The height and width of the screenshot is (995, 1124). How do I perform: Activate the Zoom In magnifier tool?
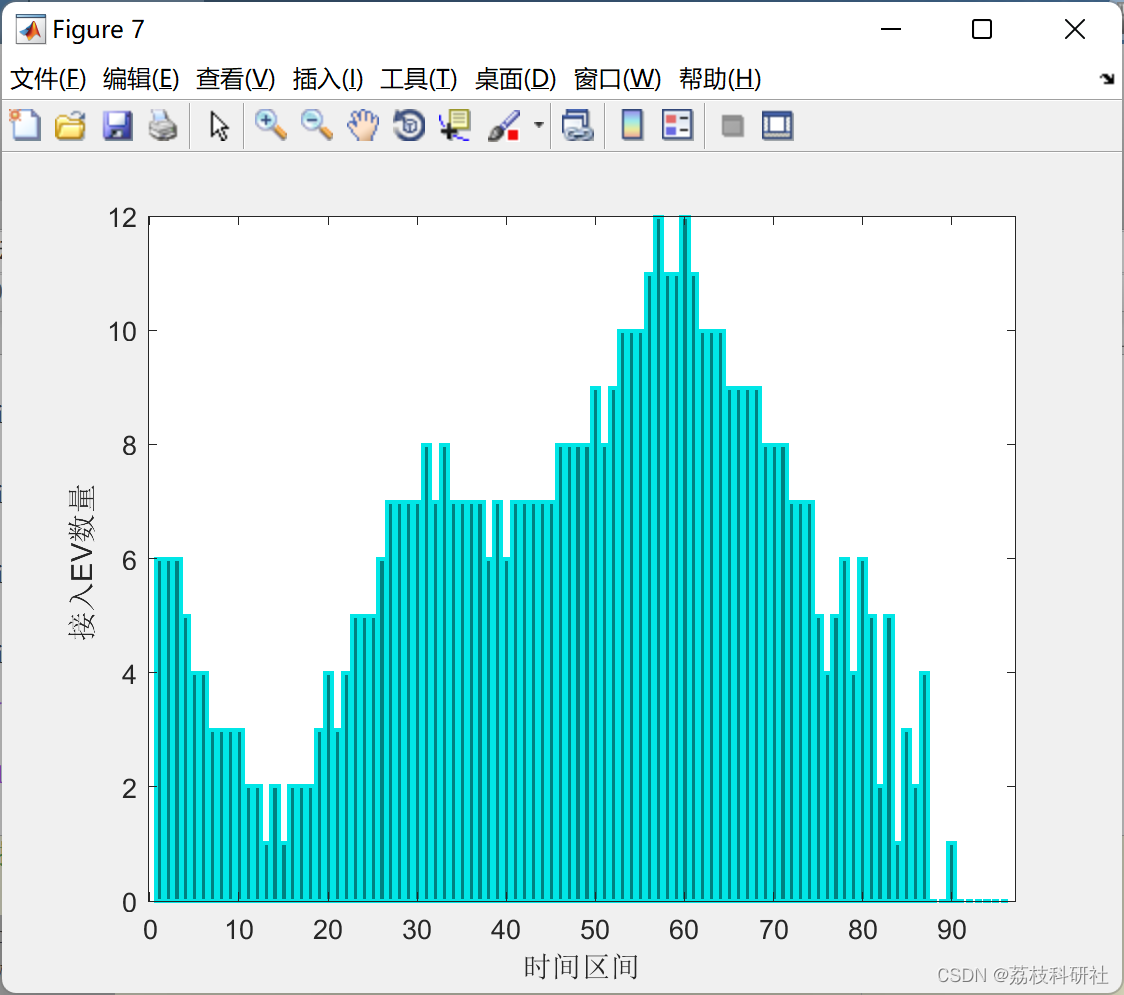(x=270, y=125)
